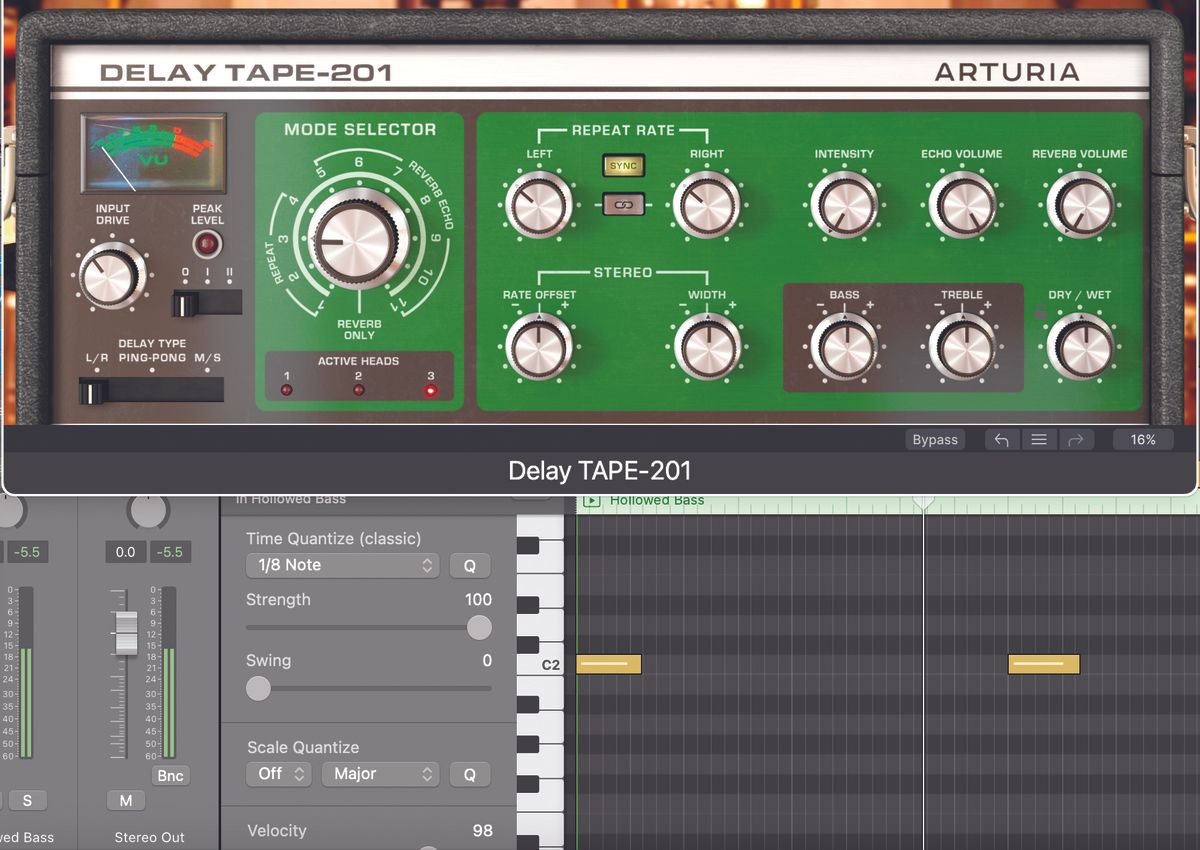1200x850 pixels.
Task: Click the Strength slider handle
Action: (x=478, y=627)
